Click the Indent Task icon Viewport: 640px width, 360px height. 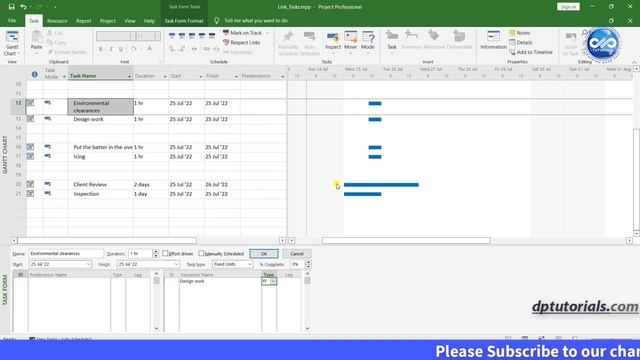[182, 49]
